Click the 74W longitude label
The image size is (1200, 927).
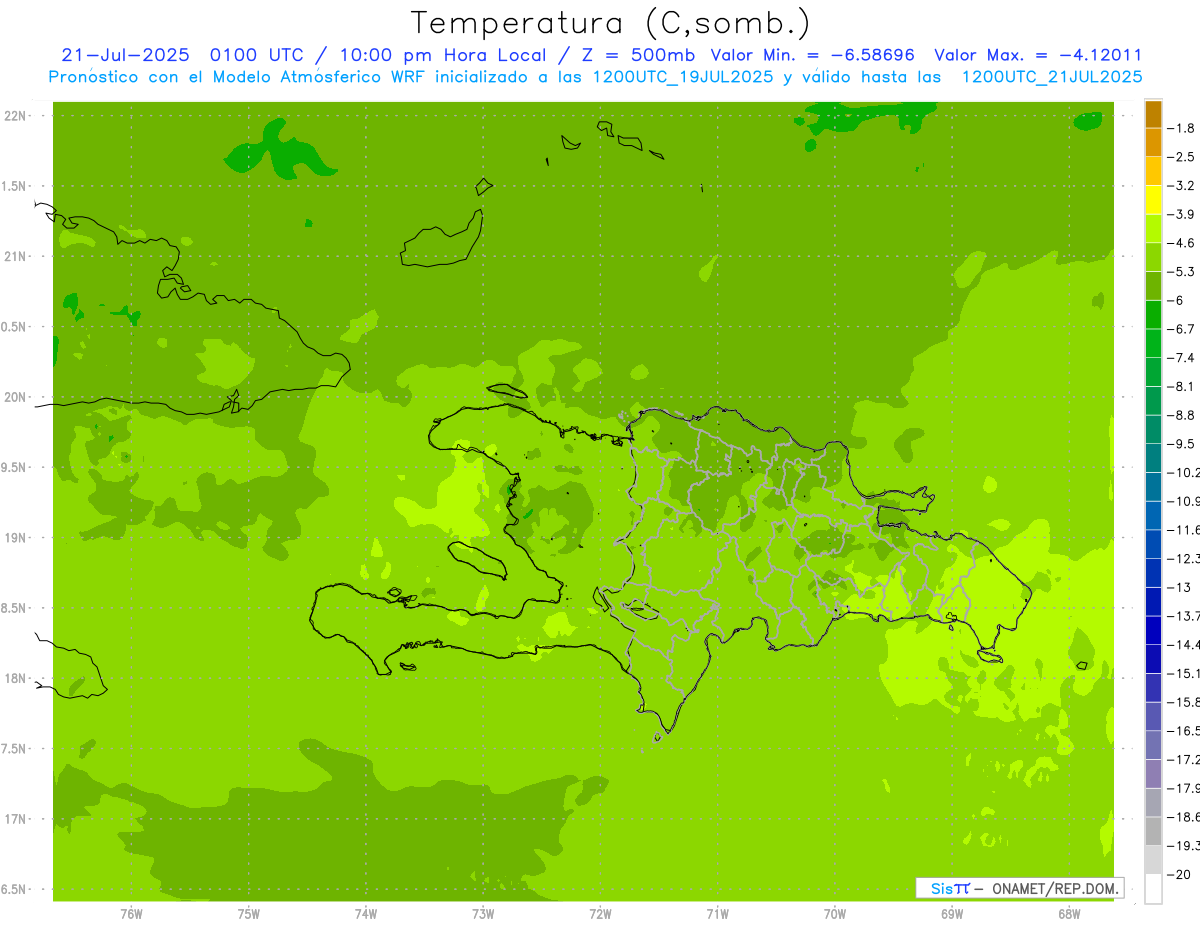365,913
